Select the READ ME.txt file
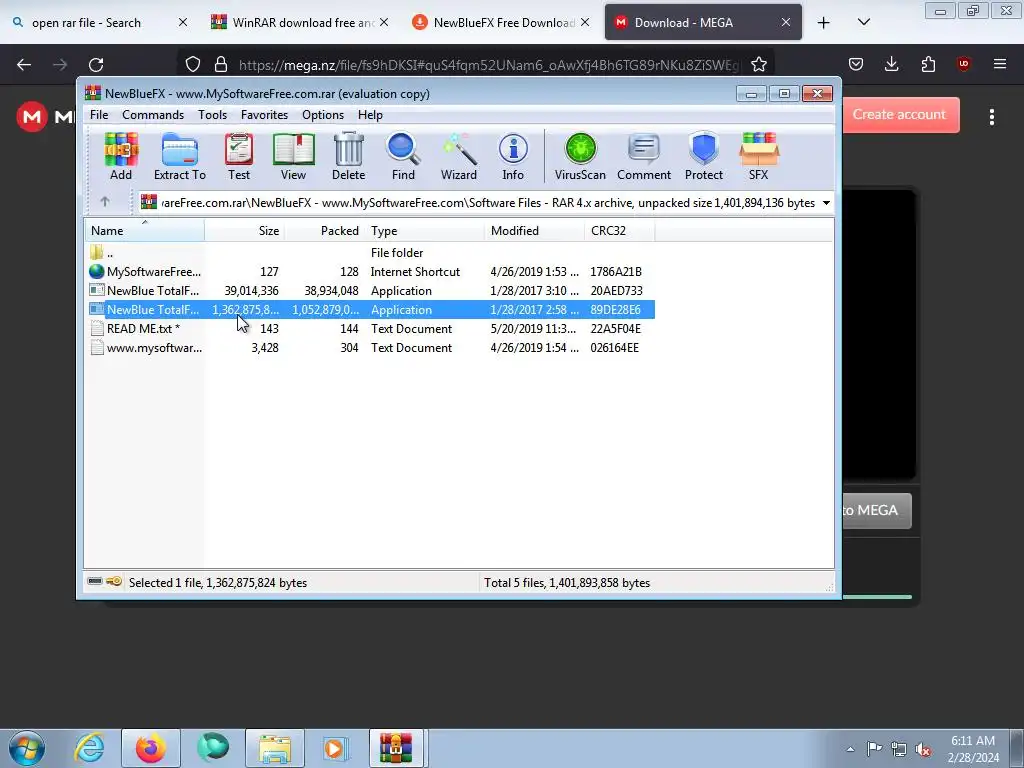This screenshot has height=768, width=1024. [x=370, y=328]
